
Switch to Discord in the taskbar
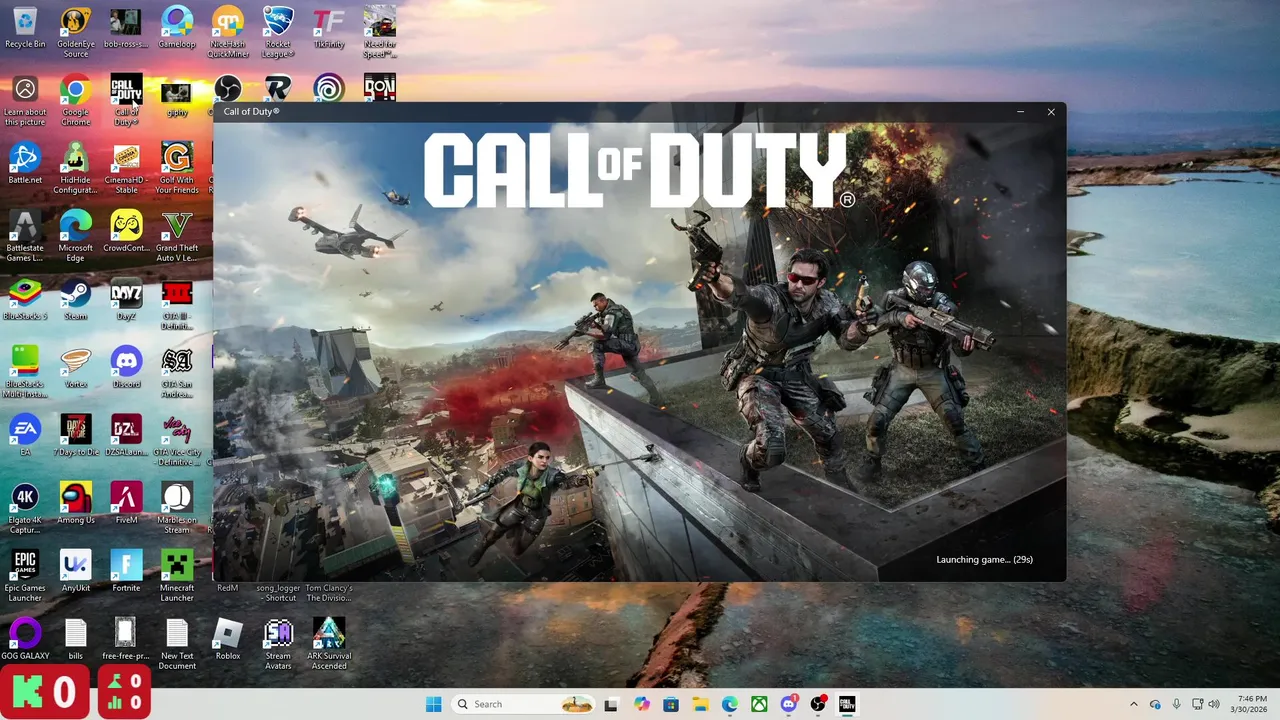789,704
